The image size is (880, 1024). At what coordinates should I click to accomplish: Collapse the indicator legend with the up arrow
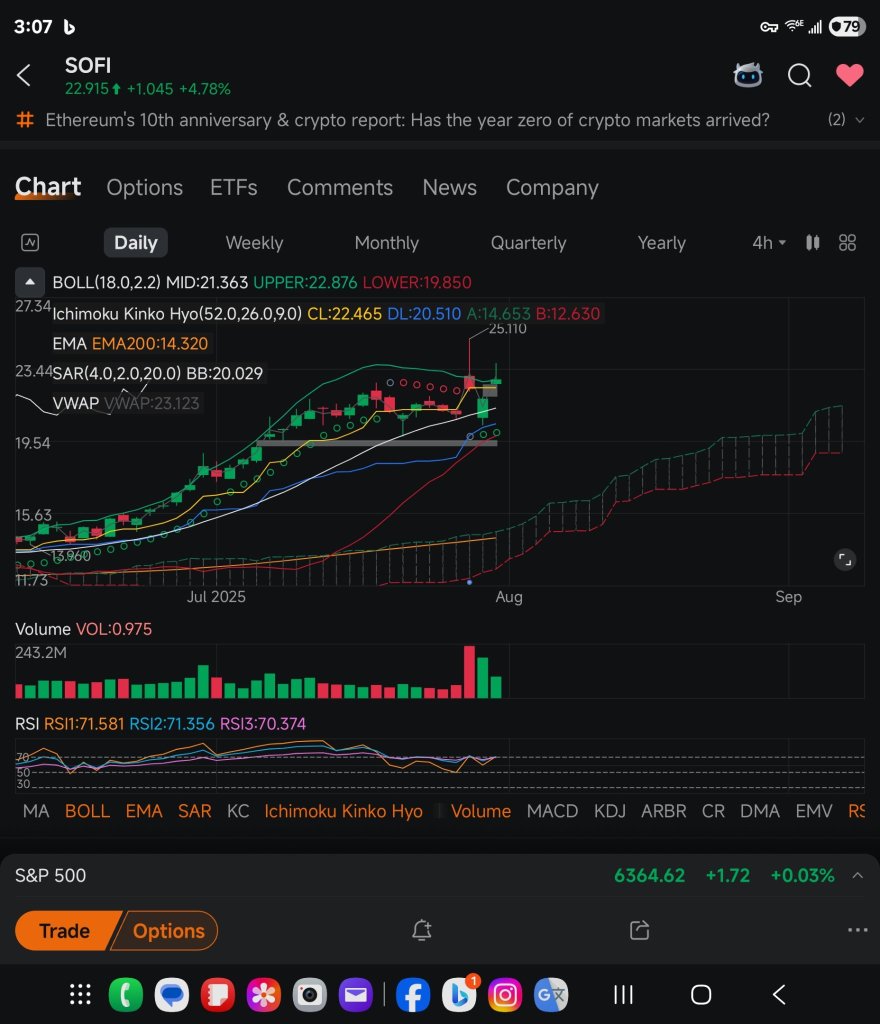click(30, 282)
